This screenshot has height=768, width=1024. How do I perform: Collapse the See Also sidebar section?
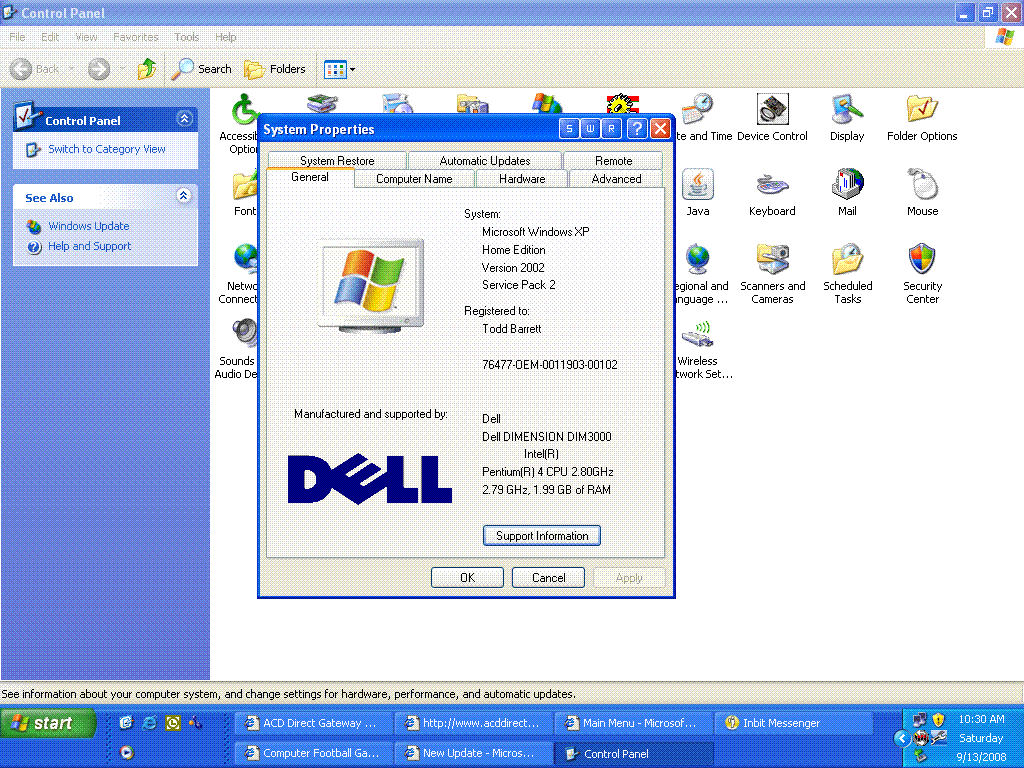click(x=184, y=195)
